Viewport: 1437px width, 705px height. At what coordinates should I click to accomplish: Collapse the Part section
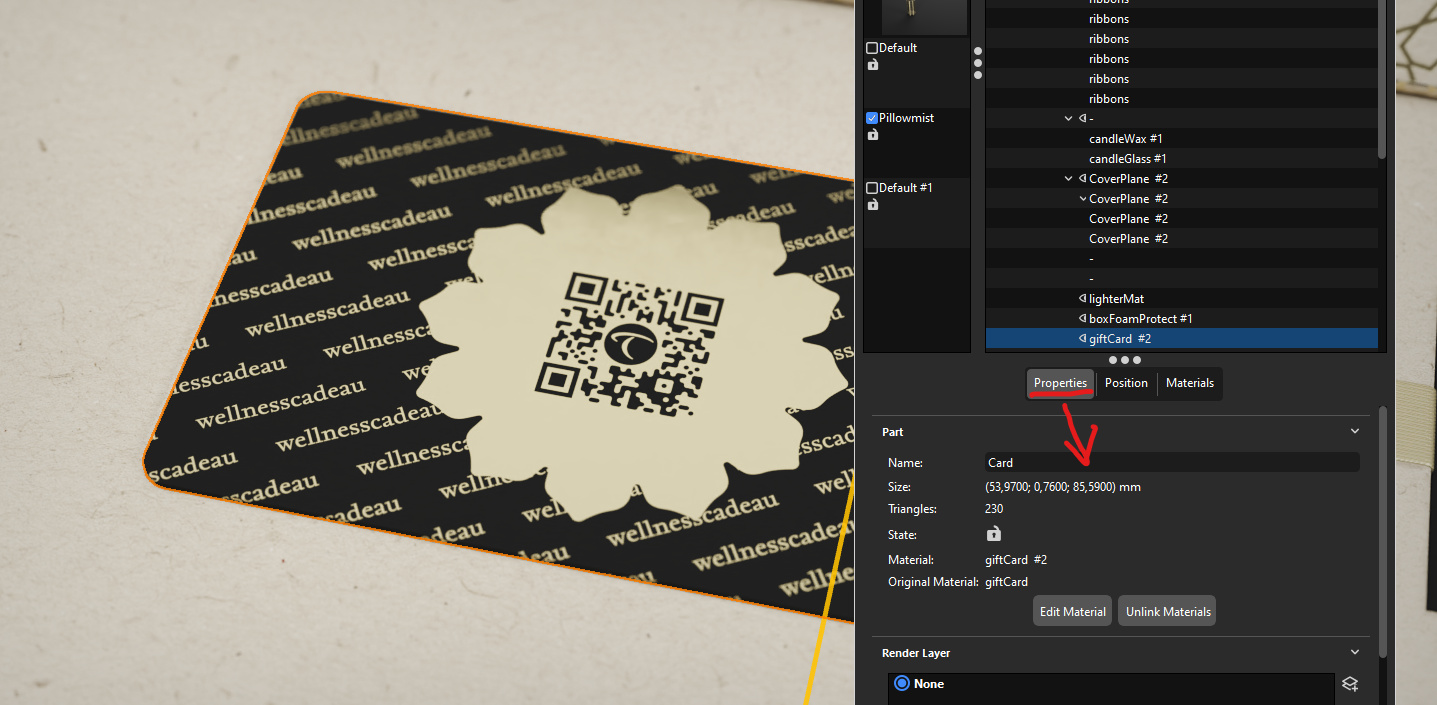(1355, 432)
